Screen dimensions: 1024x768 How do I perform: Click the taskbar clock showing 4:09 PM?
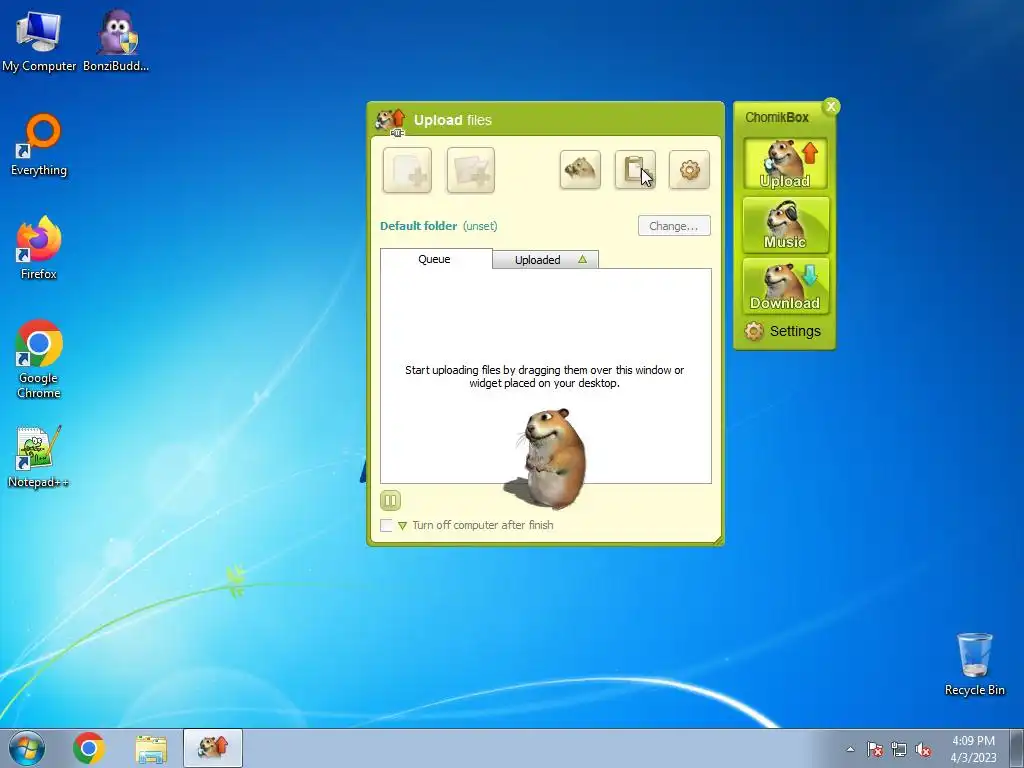pos(973,749)
